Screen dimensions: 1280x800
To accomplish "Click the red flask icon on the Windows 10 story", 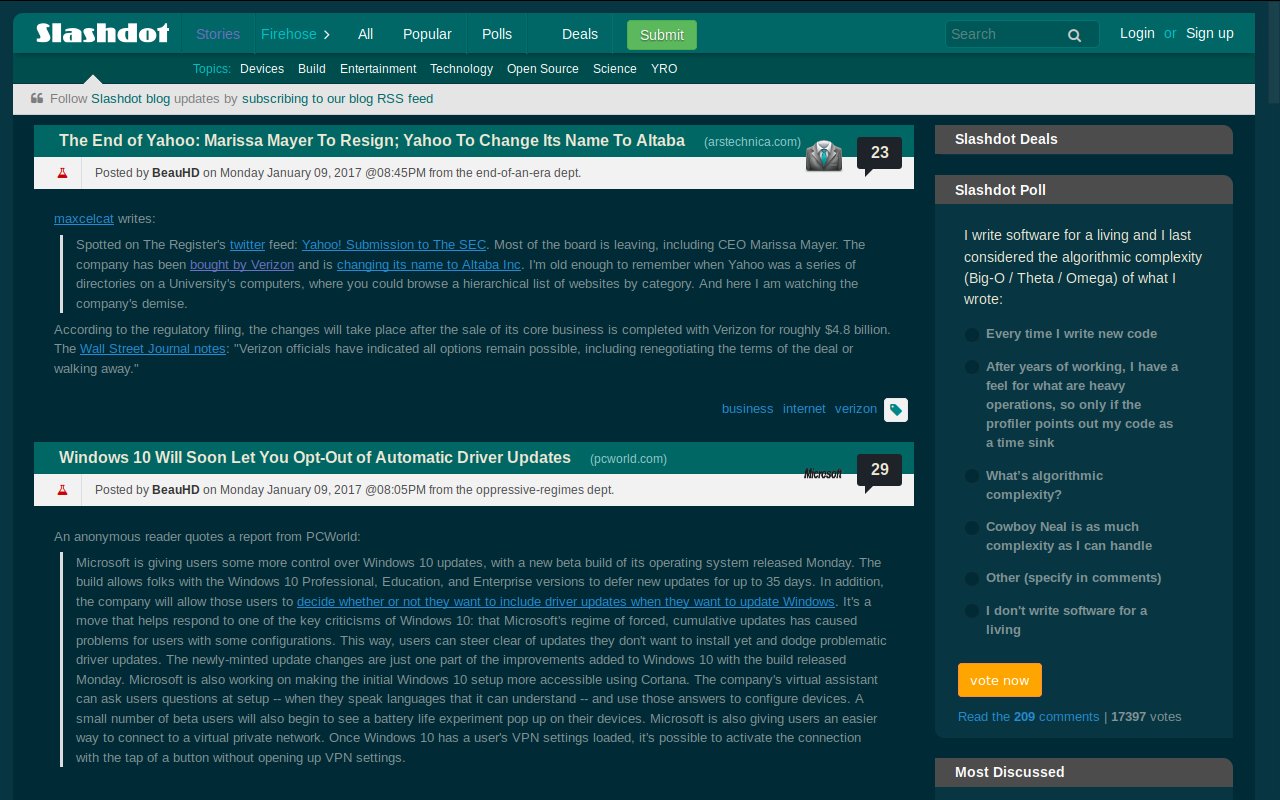I will (62, 490).
